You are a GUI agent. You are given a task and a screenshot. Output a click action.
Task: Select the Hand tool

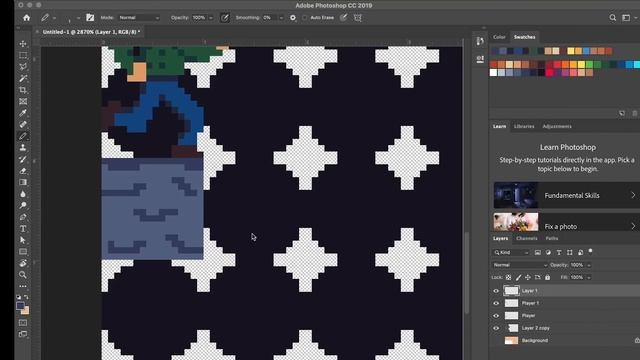[x=23, y=263]
